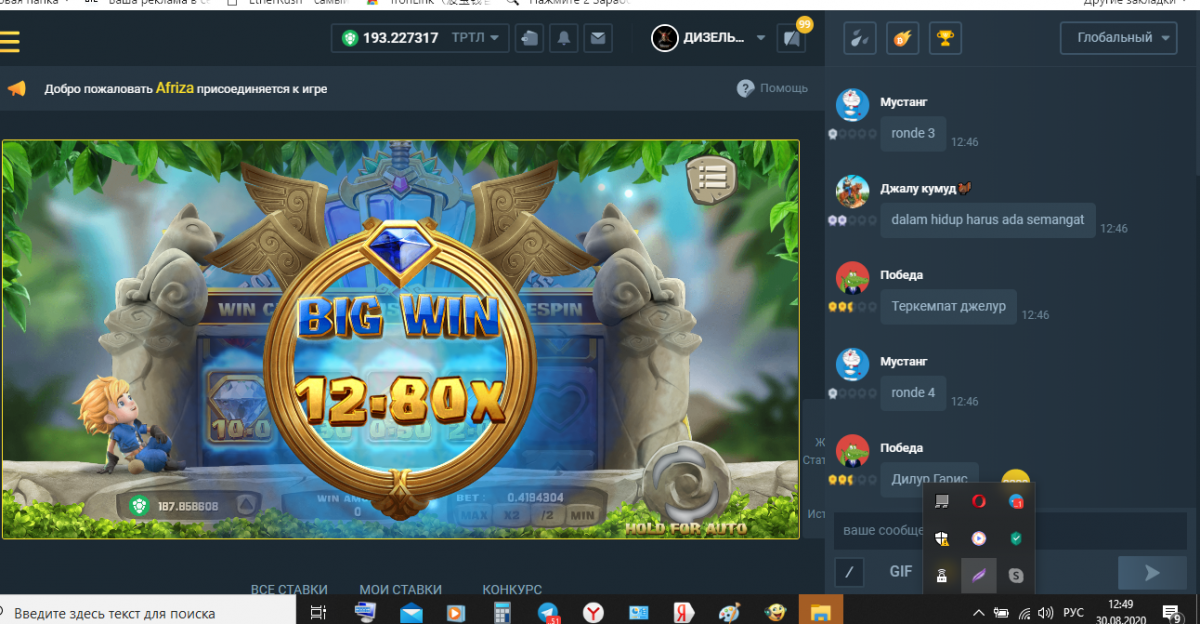This screenshot has width=1200, height=624.
Task: Click the Помощь help link
Action: pyautogui.click(x=773, y=88)
